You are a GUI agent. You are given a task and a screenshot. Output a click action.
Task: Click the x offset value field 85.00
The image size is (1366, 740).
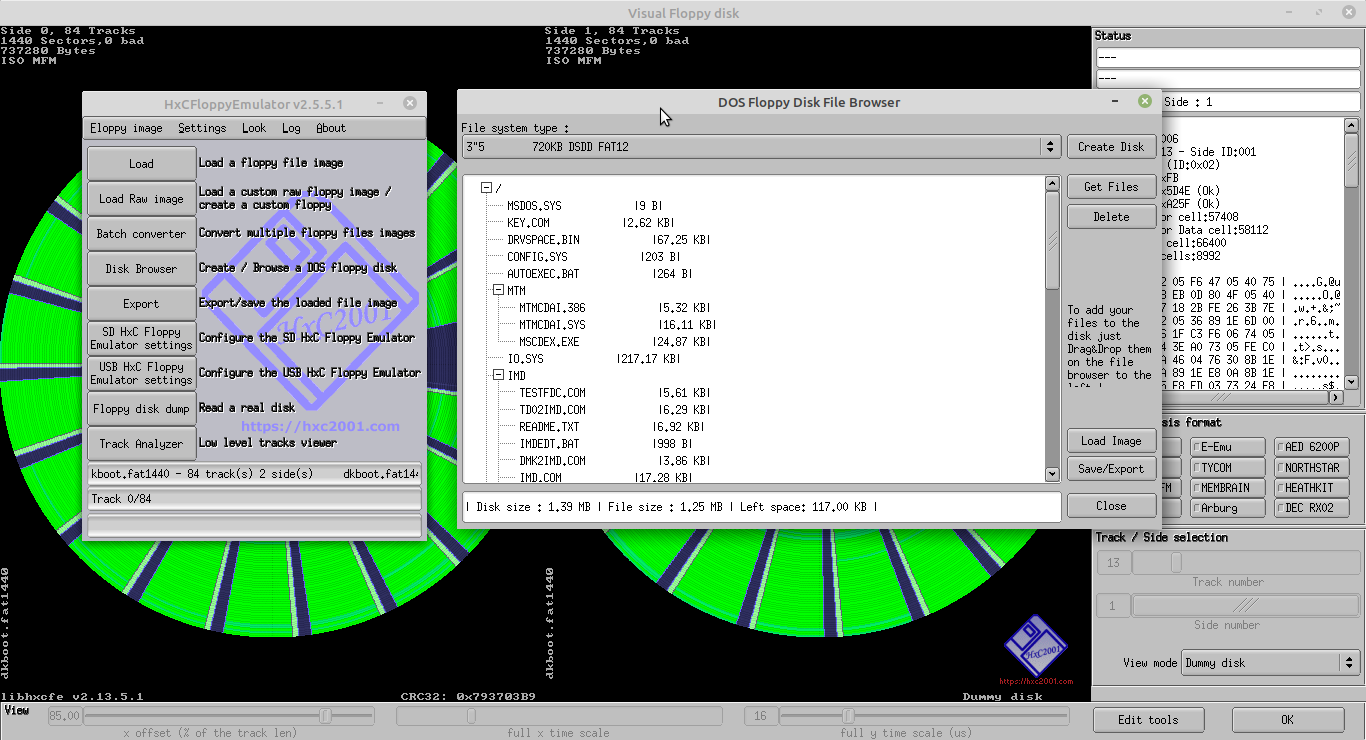click(x=63, y=716)
